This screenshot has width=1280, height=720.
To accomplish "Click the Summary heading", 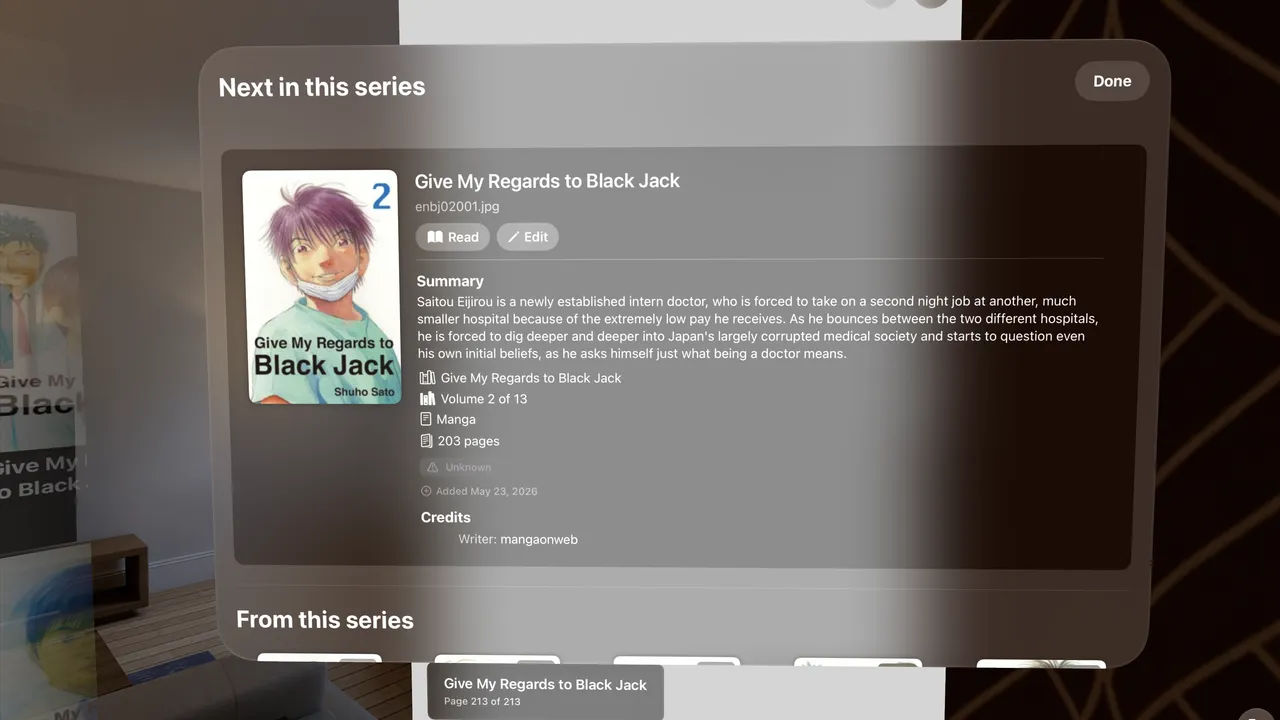I will click(450, 282).
